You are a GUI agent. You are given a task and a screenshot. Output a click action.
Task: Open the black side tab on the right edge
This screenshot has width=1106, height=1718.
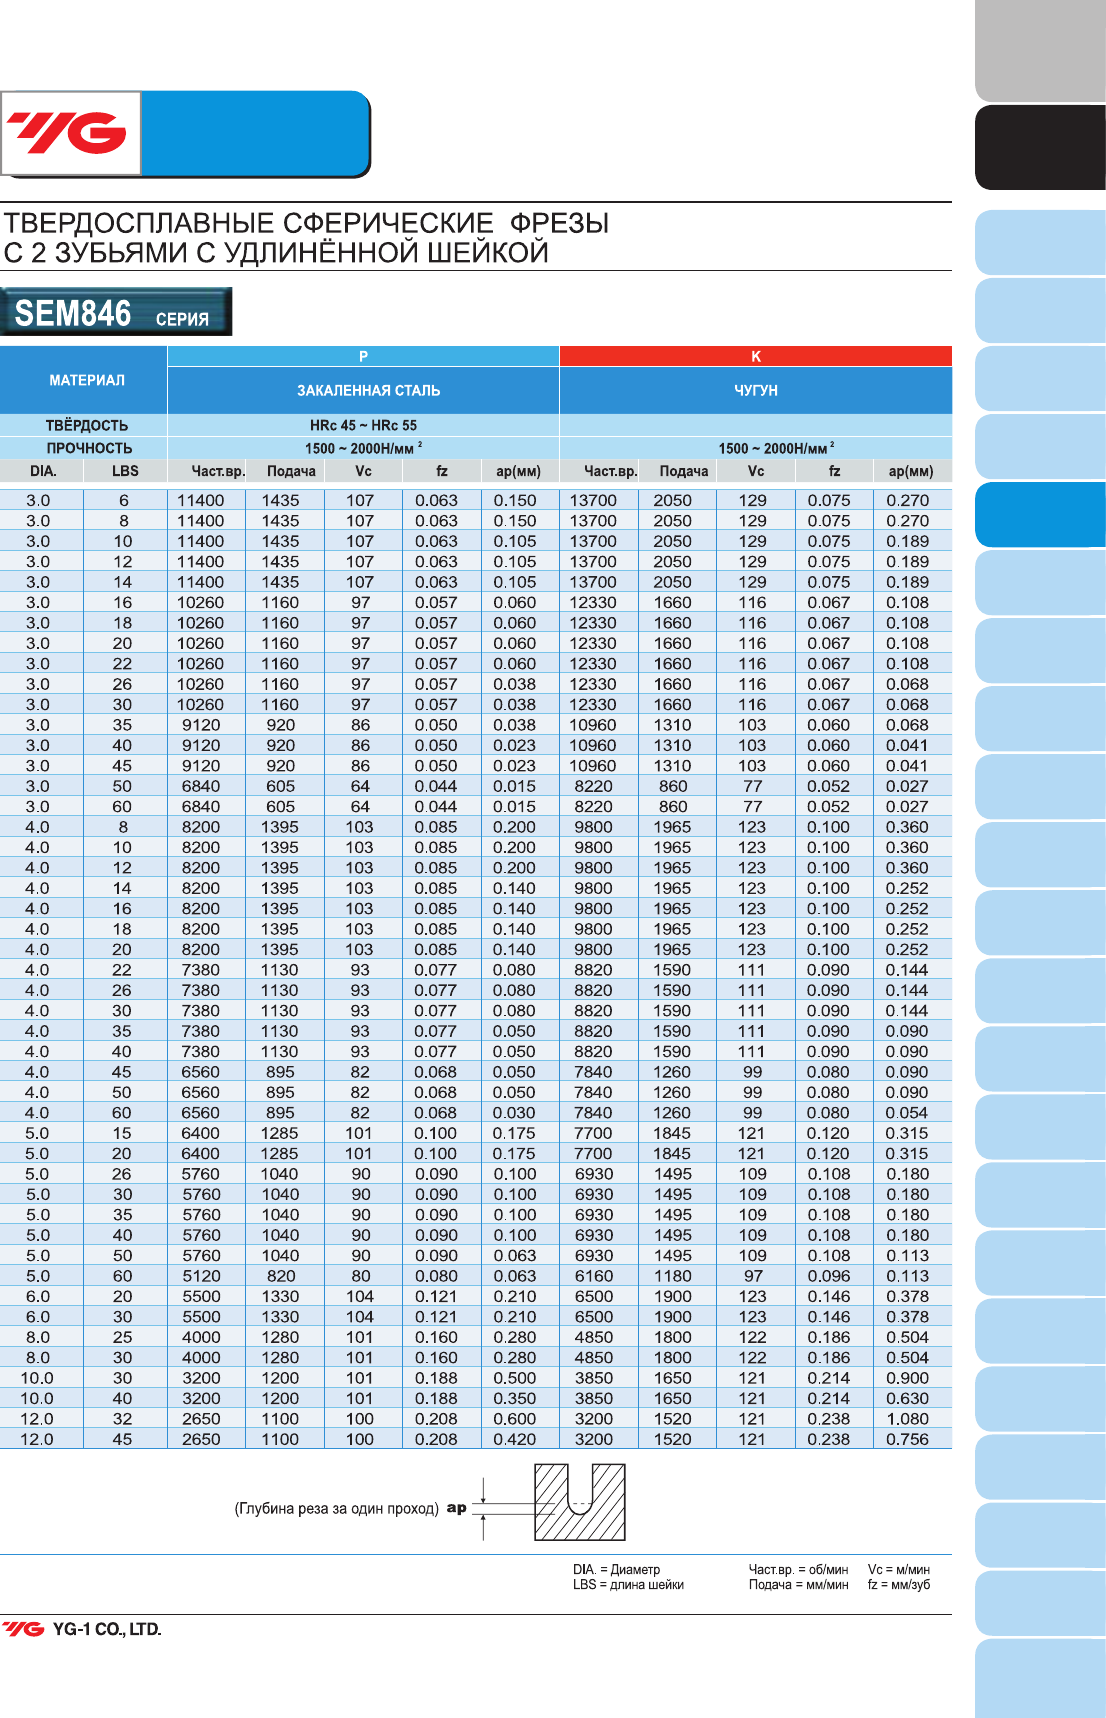1040,147
